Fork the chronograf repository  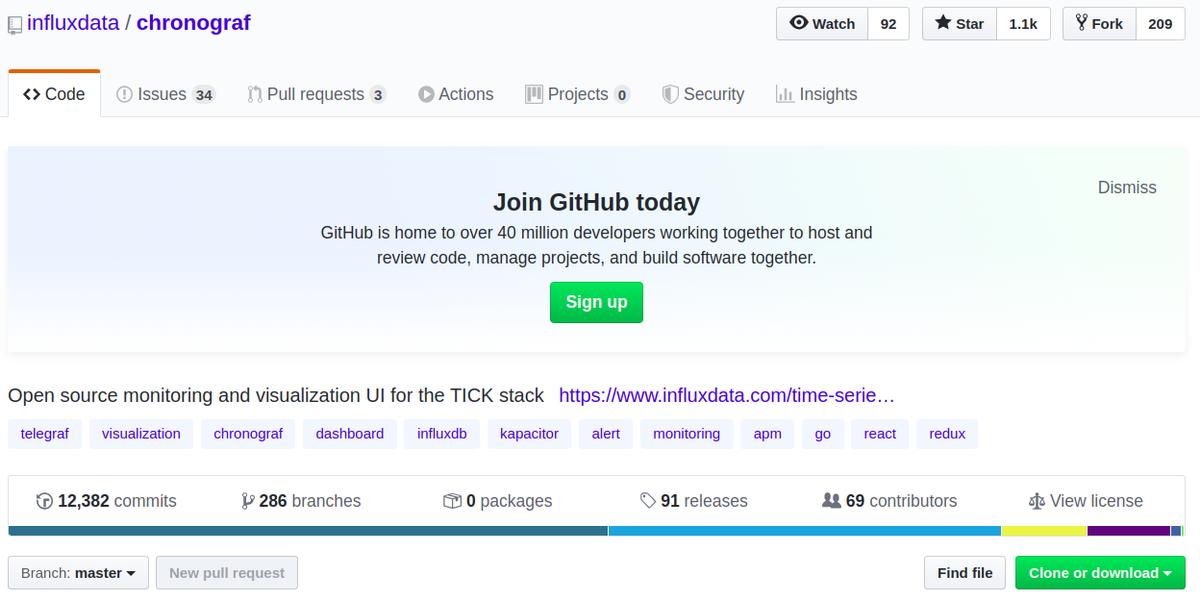pos(1099,24)
